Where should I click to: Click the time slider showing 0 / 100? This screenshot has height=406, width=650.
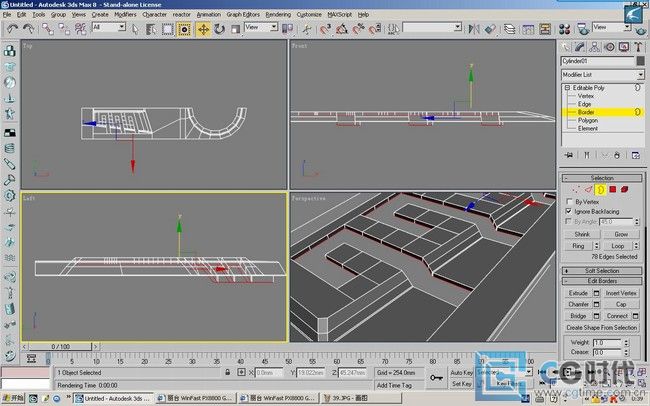coord(61,347)
